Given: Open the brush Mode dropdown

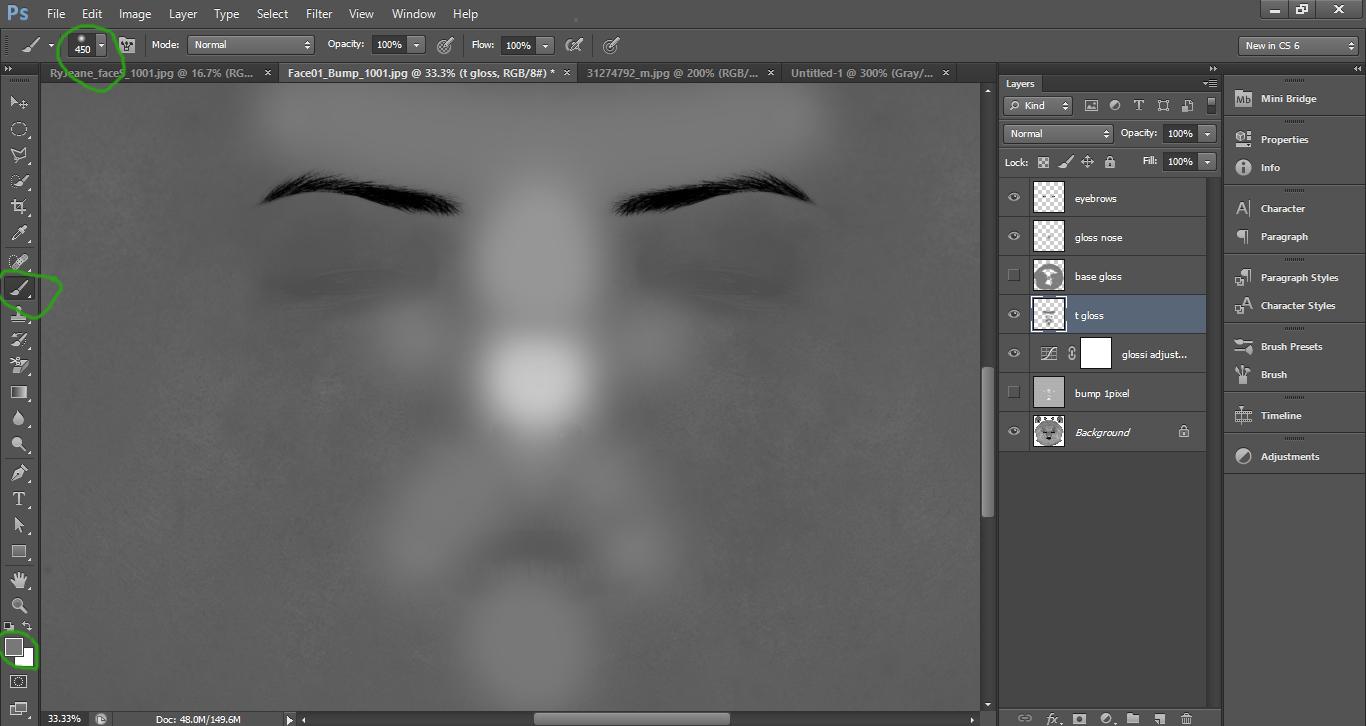Looking at the screenshot, I should coord(251,45).
